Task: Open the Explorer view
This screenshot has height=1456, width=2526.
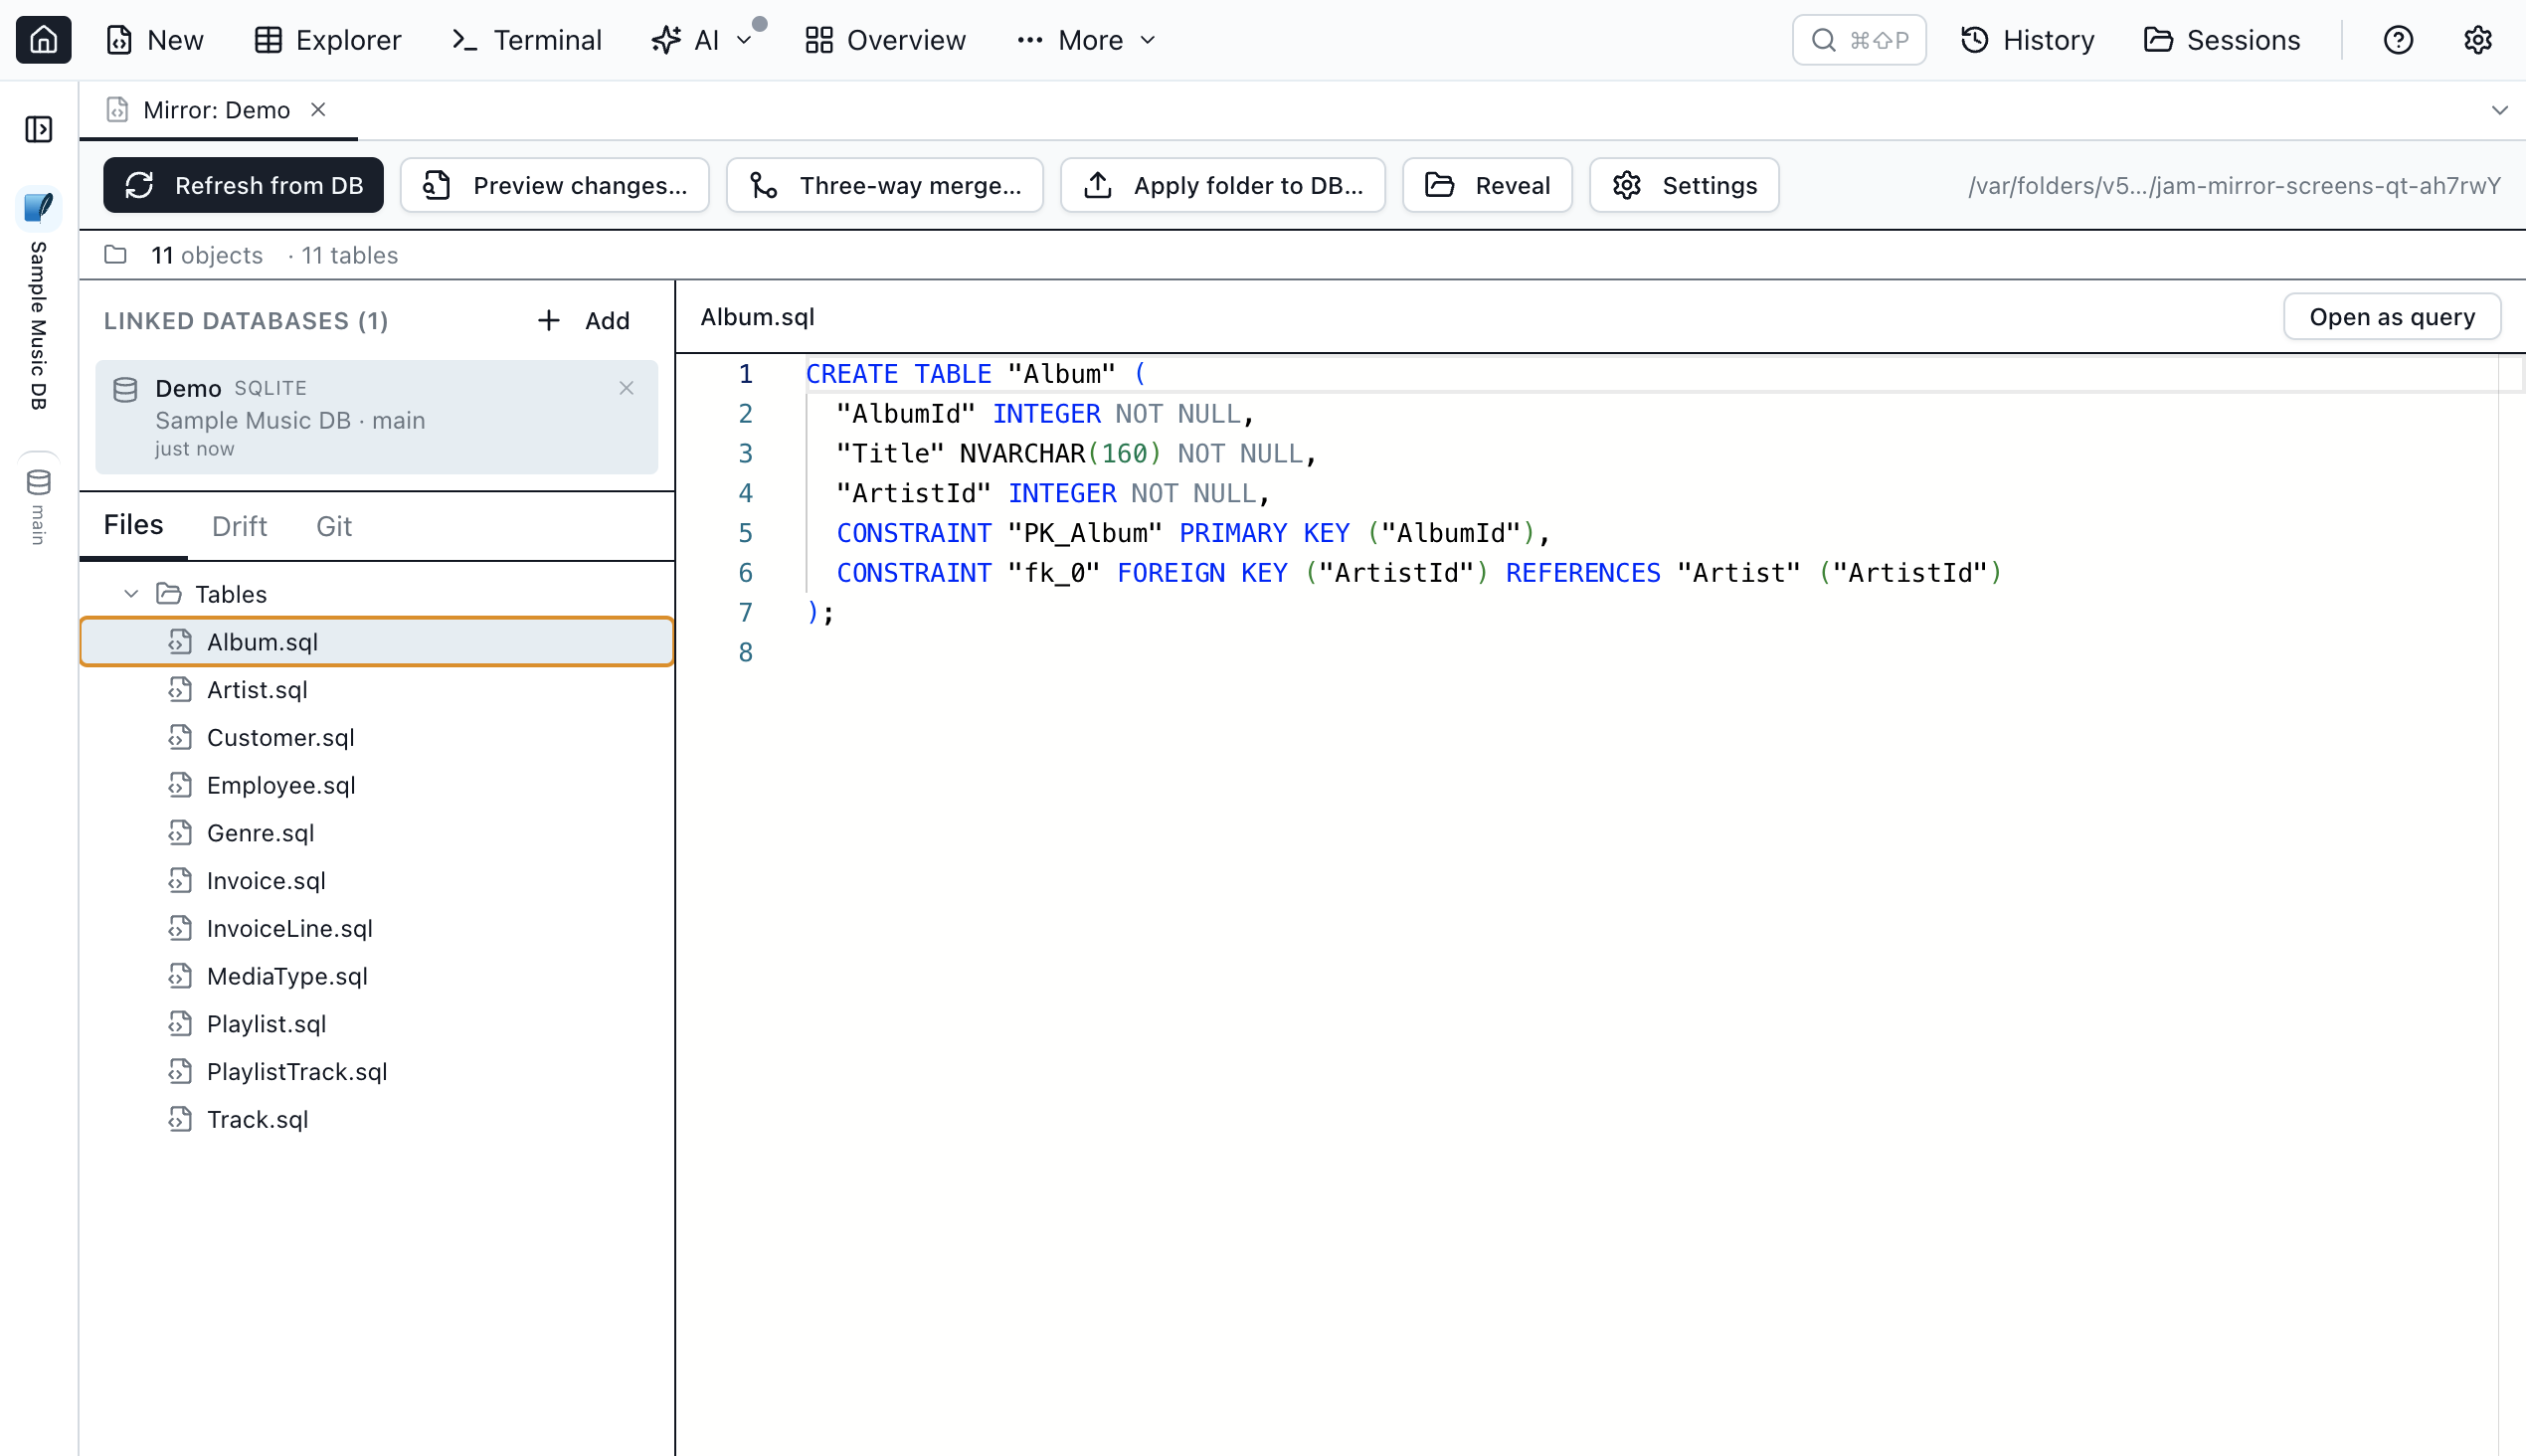Action: click(x=328, y=40)
